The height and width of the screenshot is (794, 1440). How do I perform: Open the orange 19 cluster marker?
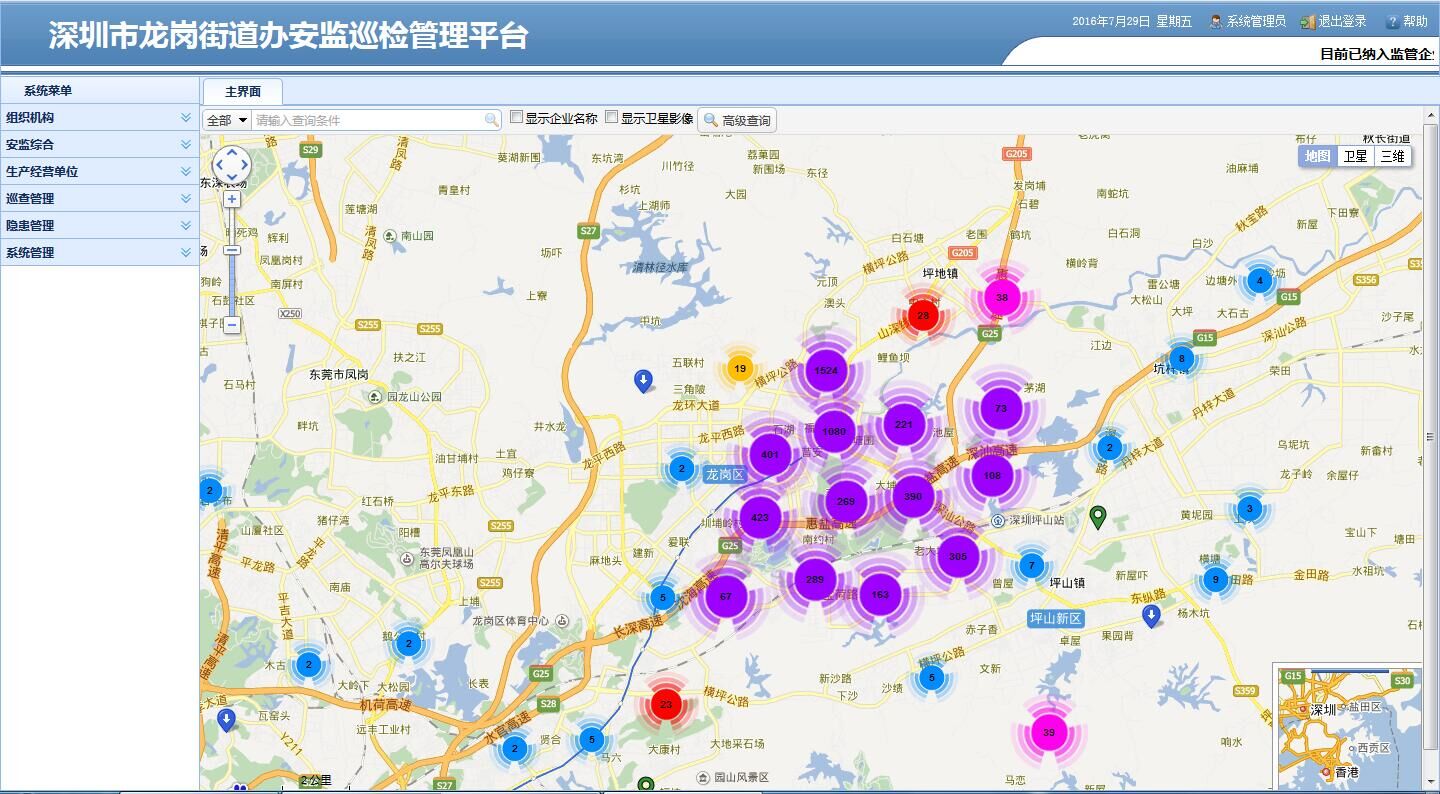click(x=740, y=368)
